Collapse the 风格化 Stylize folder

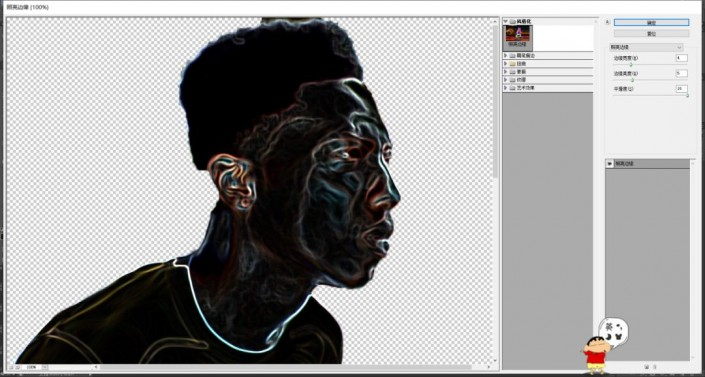[x=506, y=21]
